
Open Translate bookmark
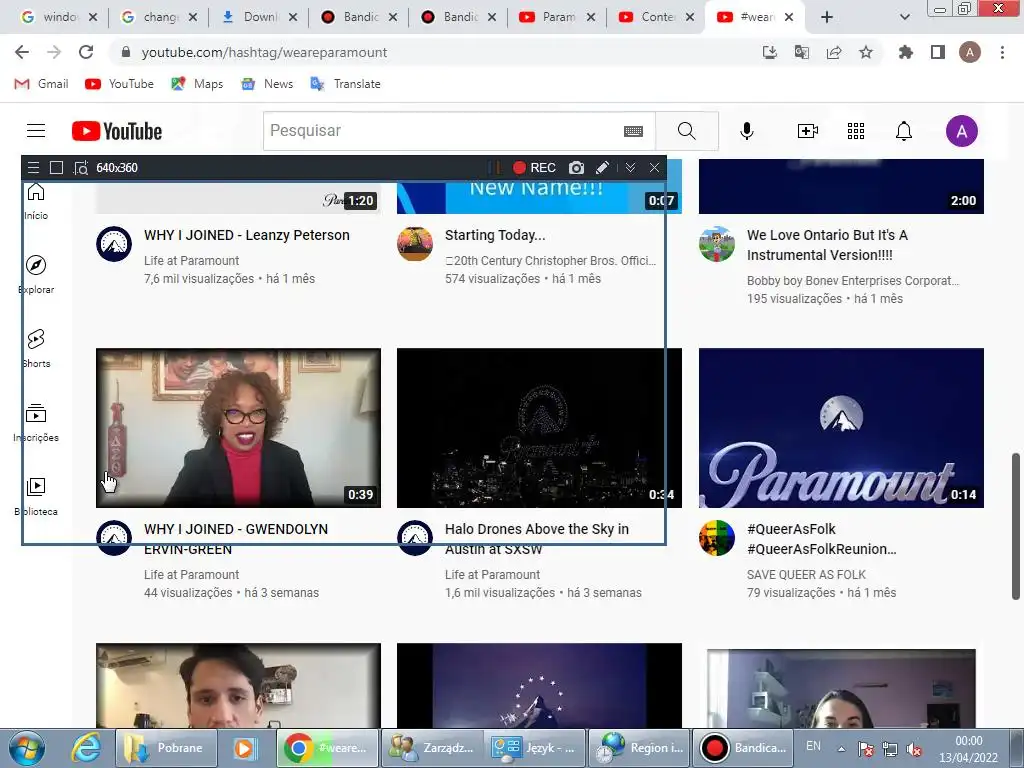345,84
